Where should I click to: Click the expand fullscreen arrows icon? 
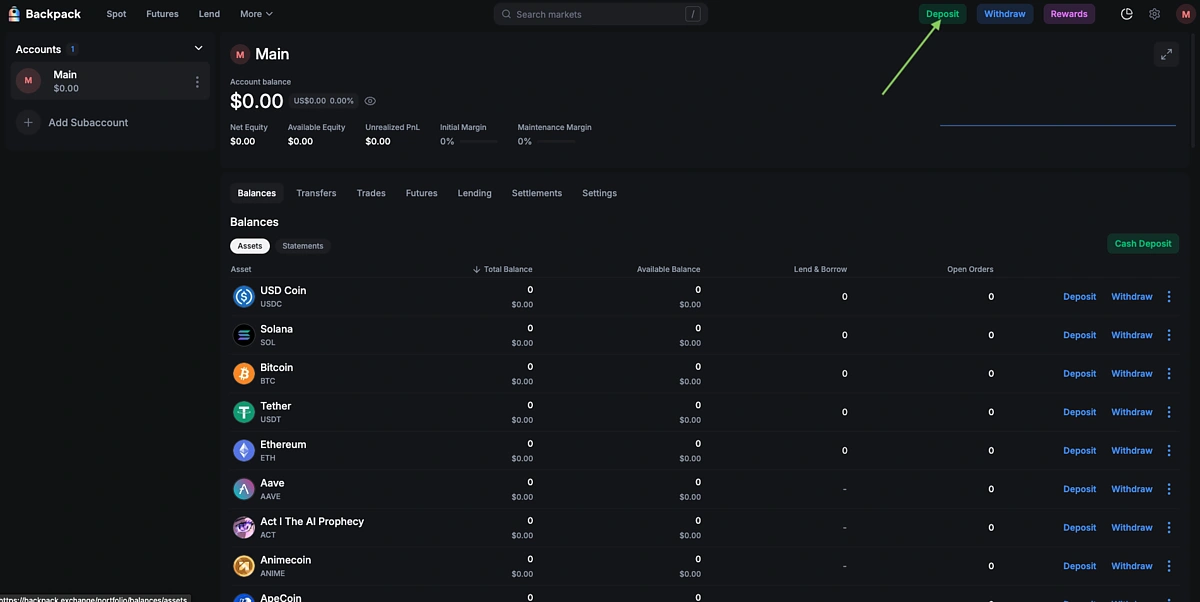tap(1166, 55)
